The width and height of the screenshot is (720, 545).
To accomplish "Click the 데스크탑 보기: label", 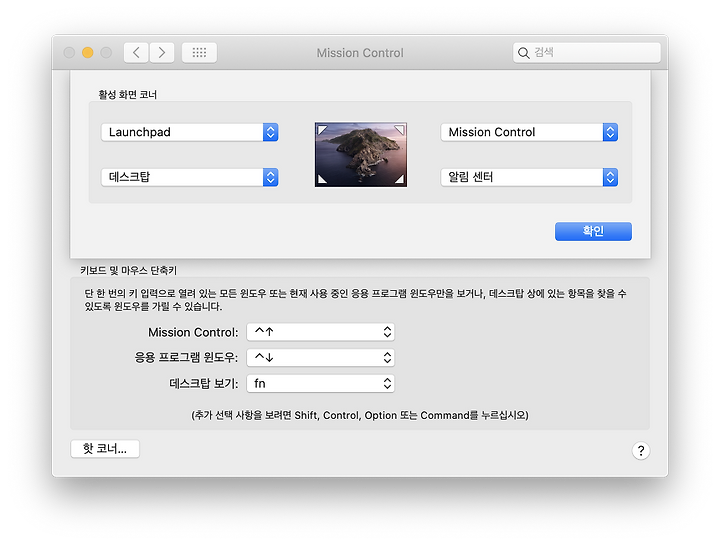I will pyautogui.click(x=203, y=383).
